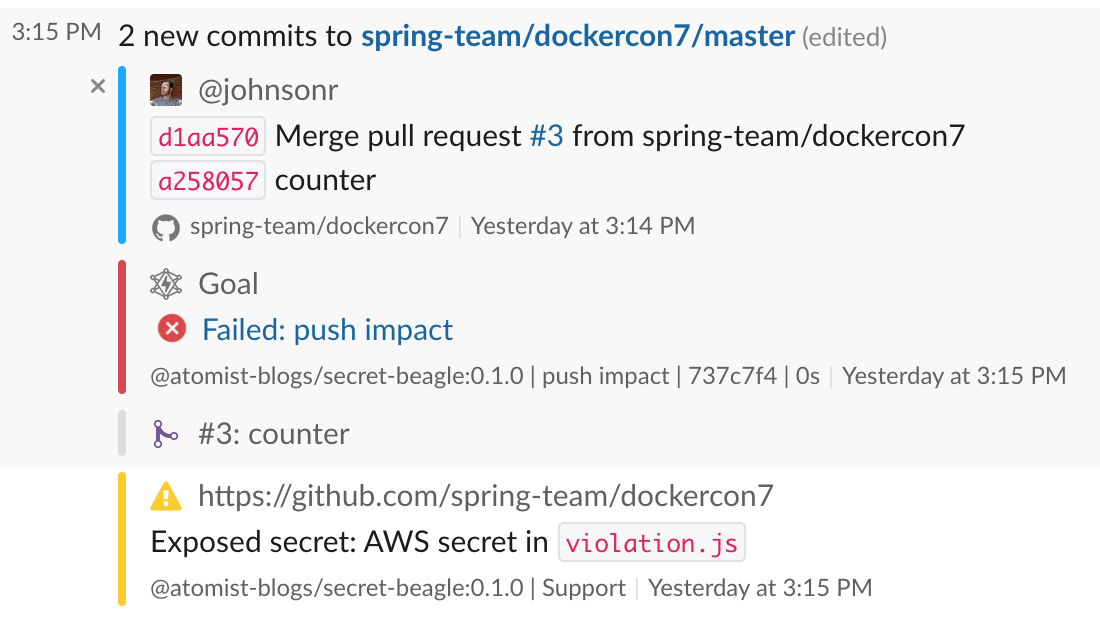Click the johnsonr avatar thumbnail
This screenshot has width=1100, height=638.
[x=166, y=90]
